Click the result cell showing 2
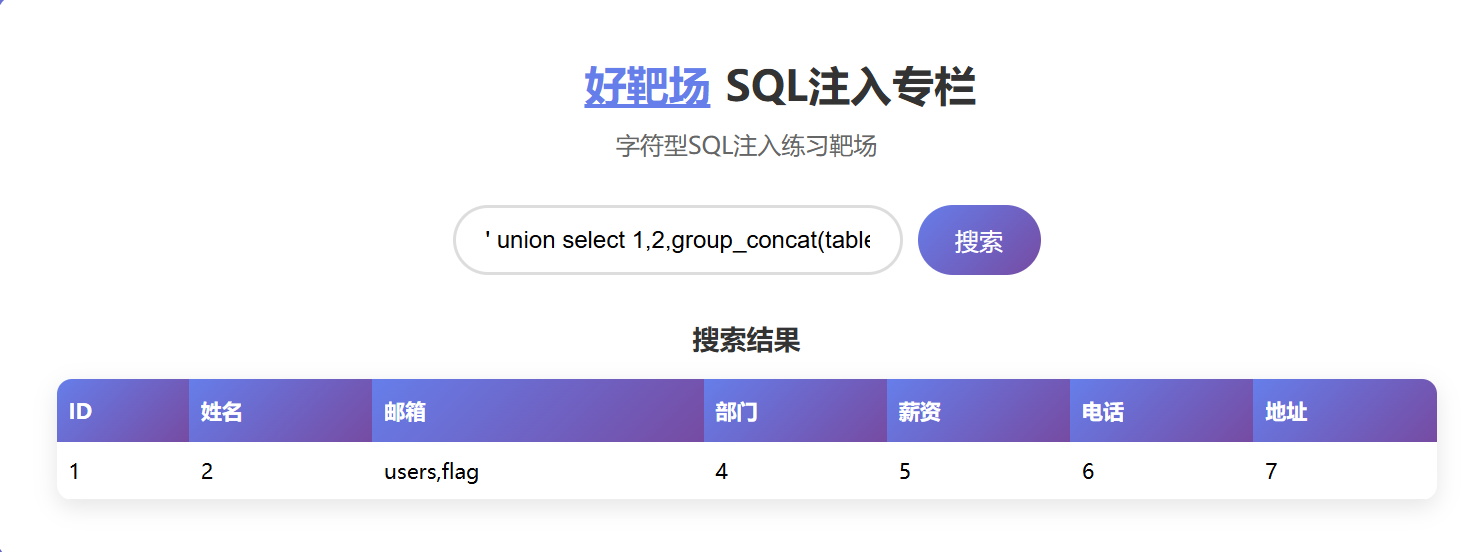This screenshot has height=552, width=1482. 280,471
